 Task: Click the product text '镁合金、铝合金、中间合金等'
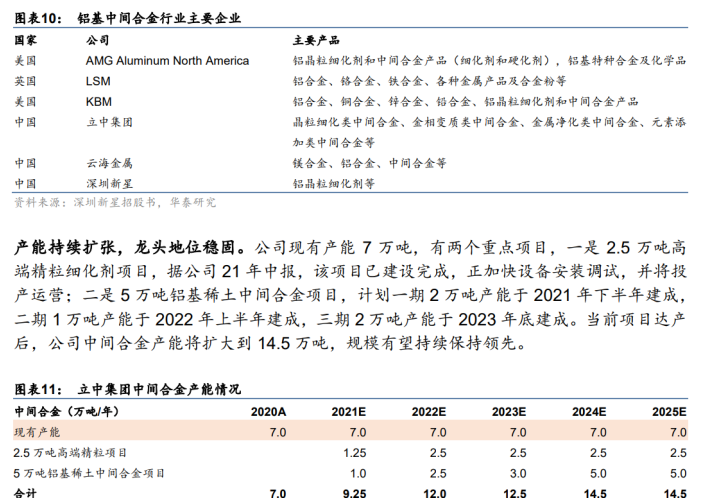point(370,163)
